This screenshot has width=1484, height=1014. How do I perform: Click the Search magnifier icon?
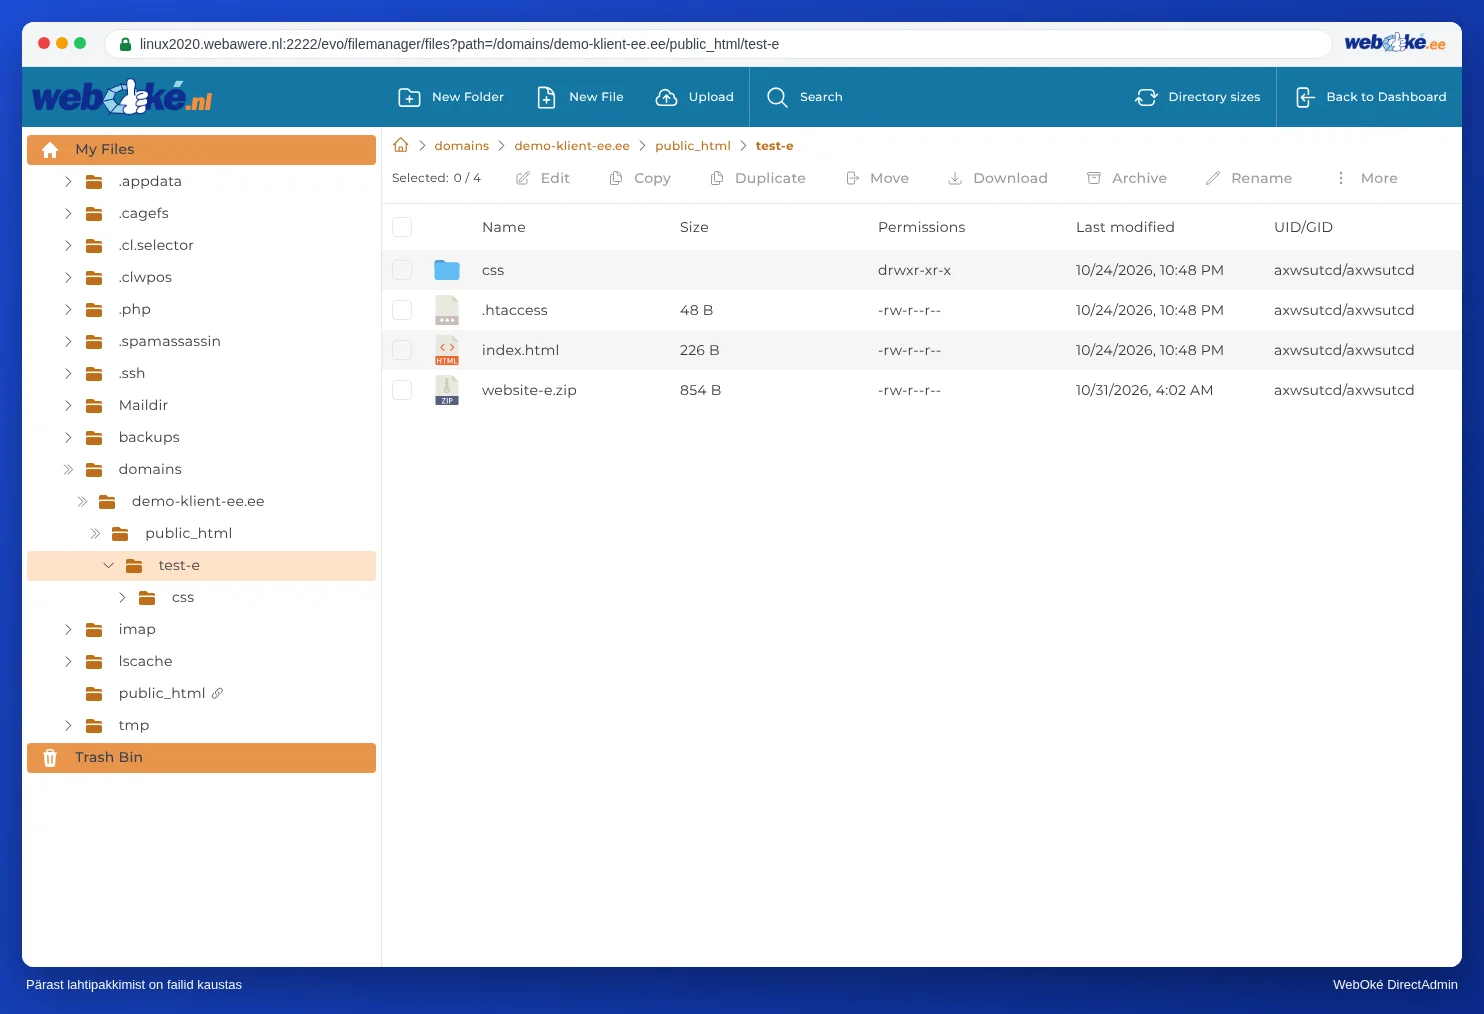click(x=777, y=97)
